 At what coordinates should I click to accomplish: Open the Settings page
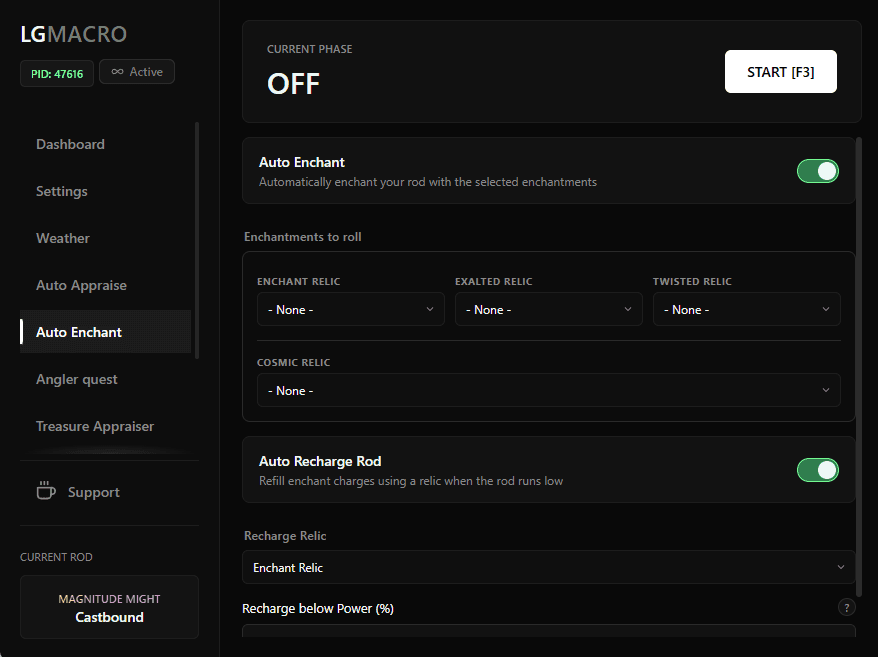[x=105, y=191]
